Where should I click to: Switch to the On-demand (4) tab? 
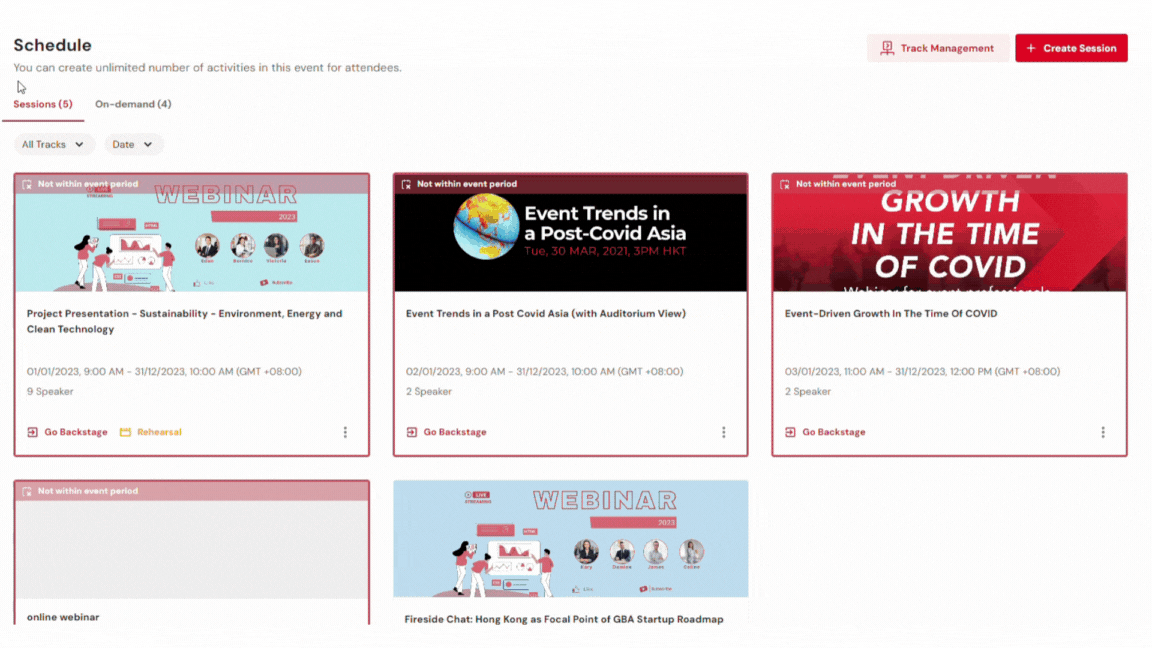[x=133, y=104]
